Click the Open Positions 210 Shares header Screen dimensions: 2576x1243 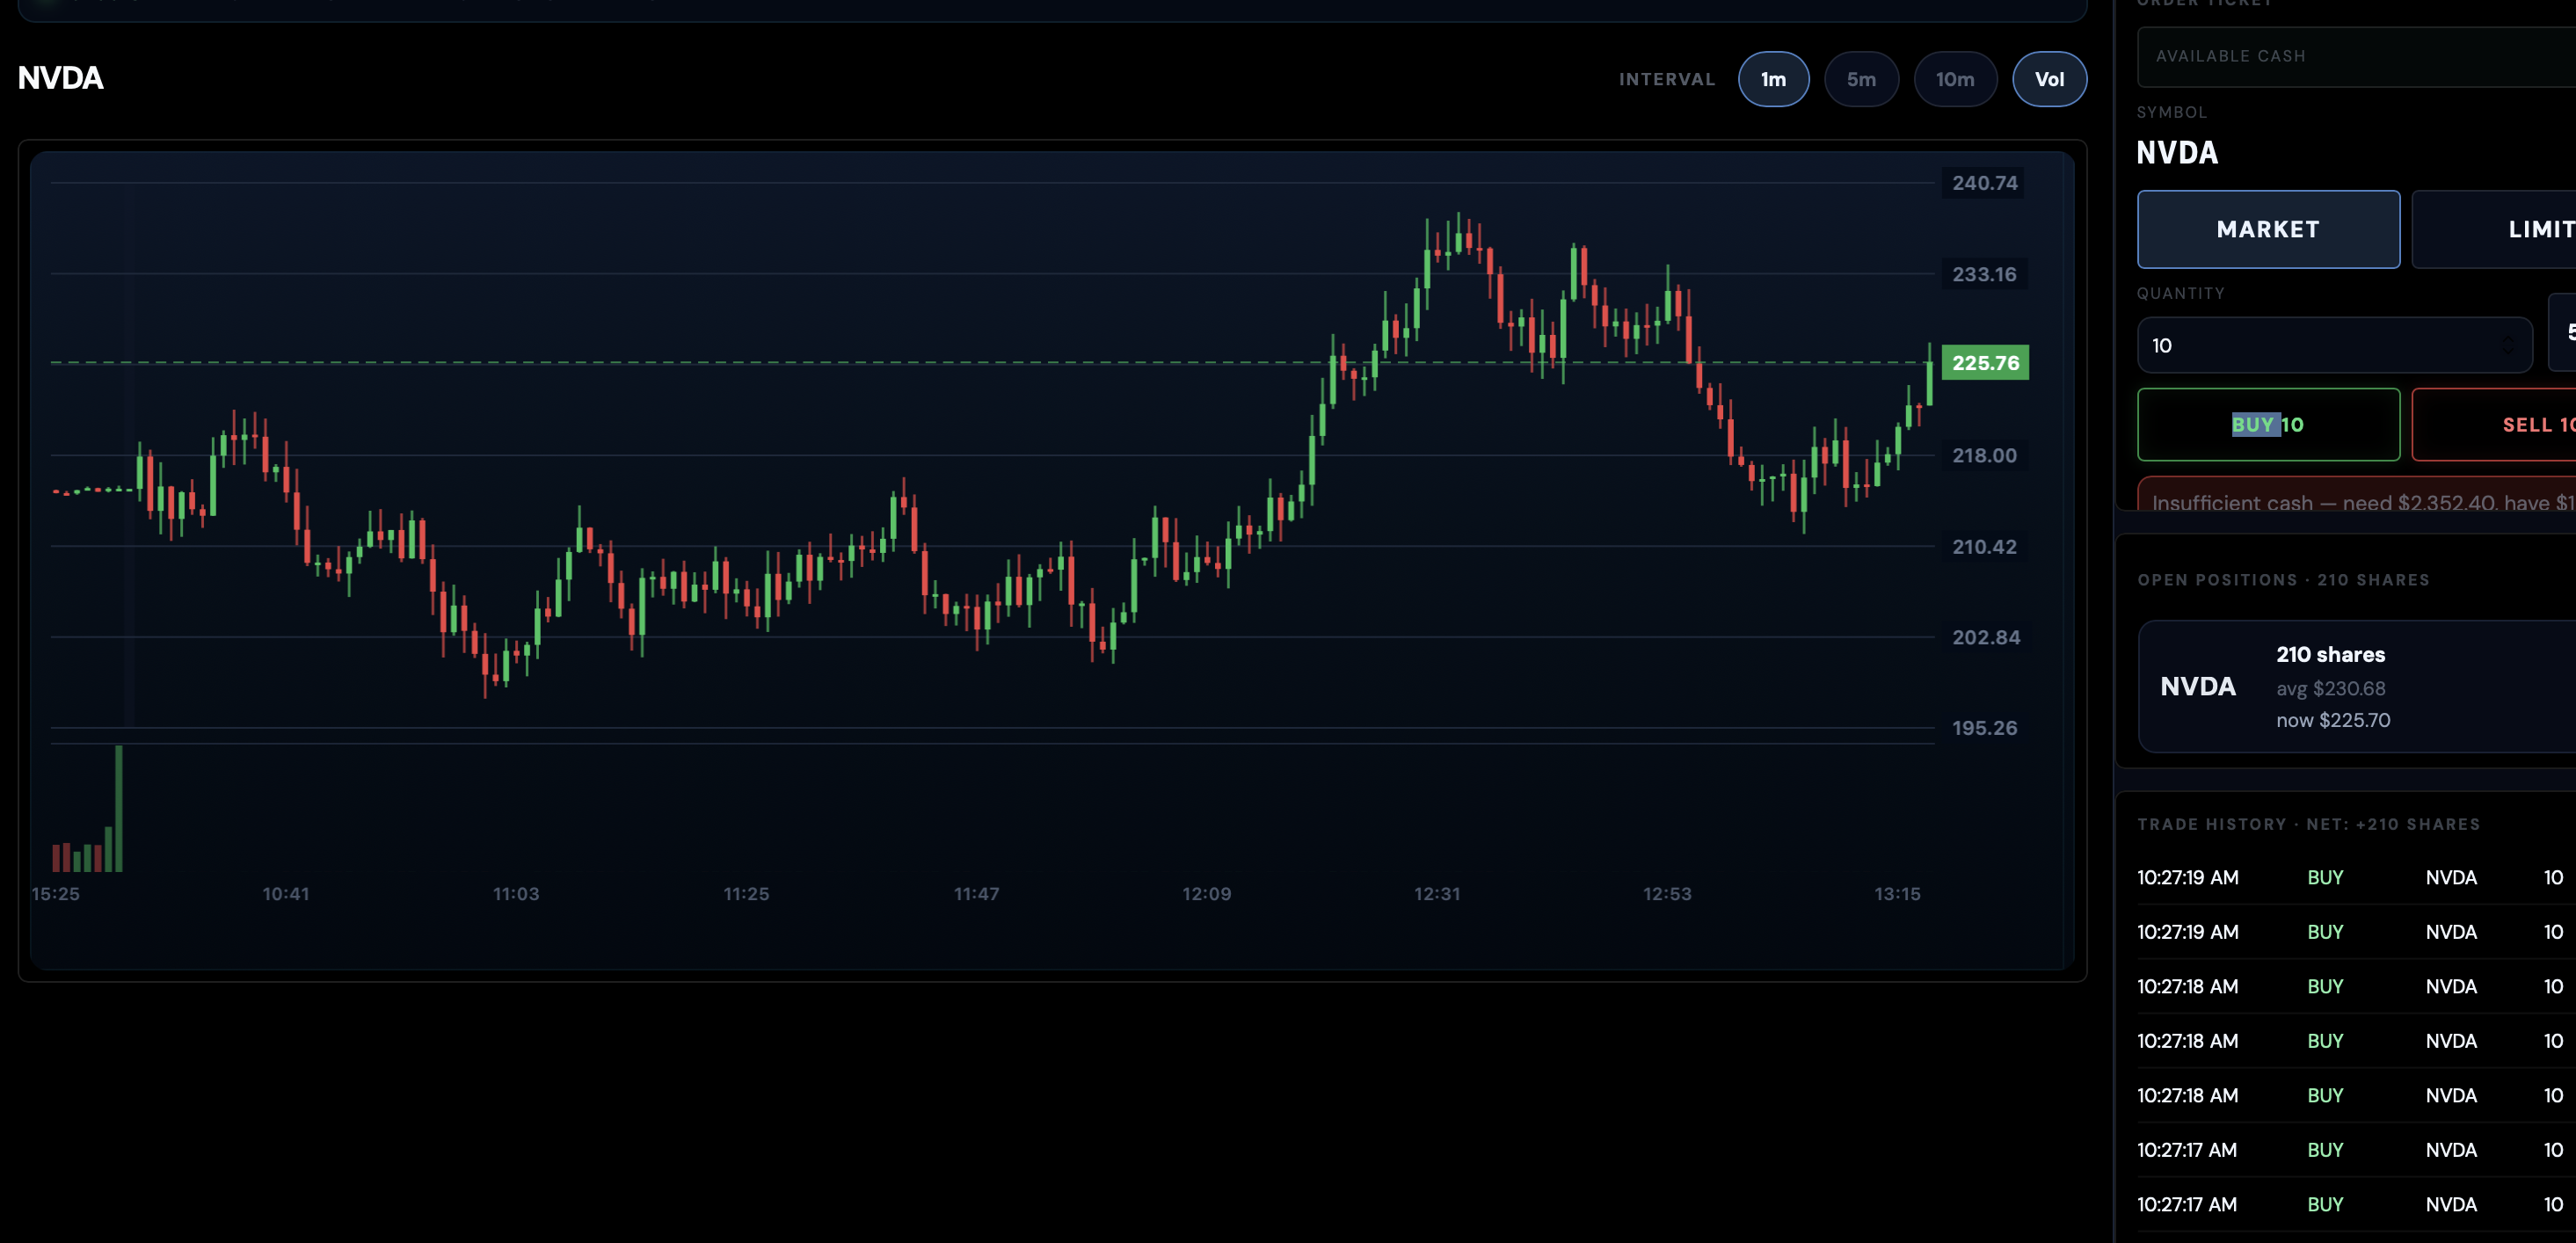[x=2283, y=580]
